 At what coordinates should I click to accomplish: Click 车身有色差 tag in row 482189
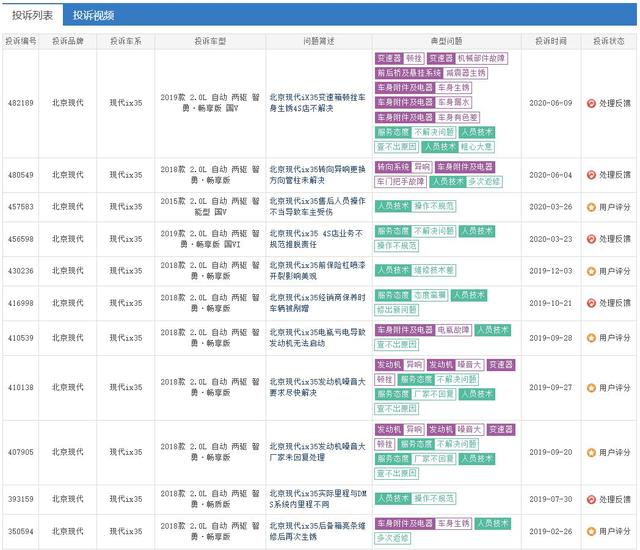click(x=457, y=118)
